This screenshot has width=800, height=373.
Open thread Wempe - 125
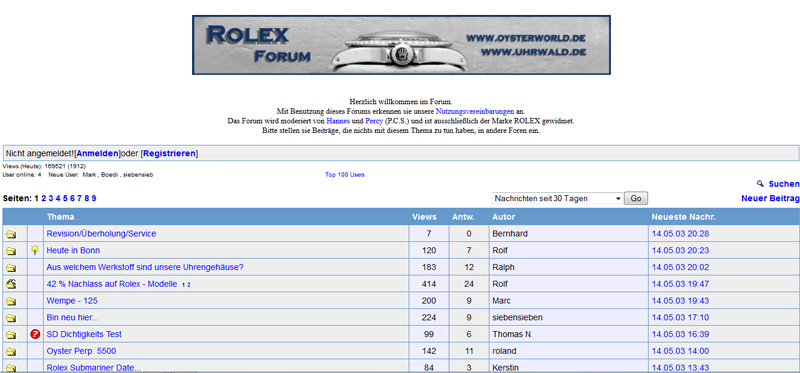tap(72, 301)
